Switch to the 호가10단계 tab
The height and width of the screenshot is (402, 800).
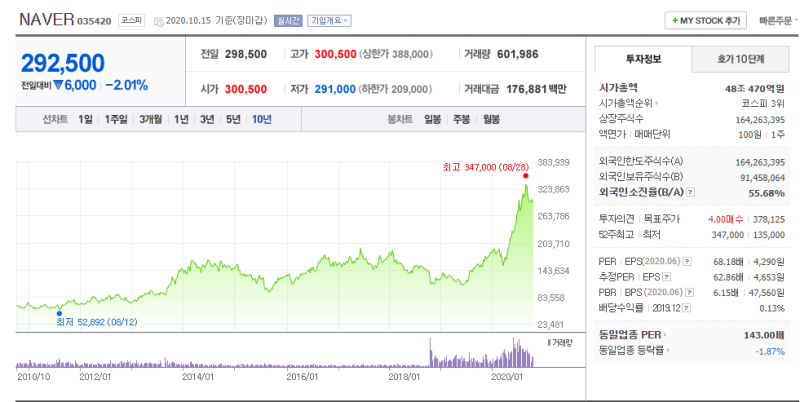(740, 59)
